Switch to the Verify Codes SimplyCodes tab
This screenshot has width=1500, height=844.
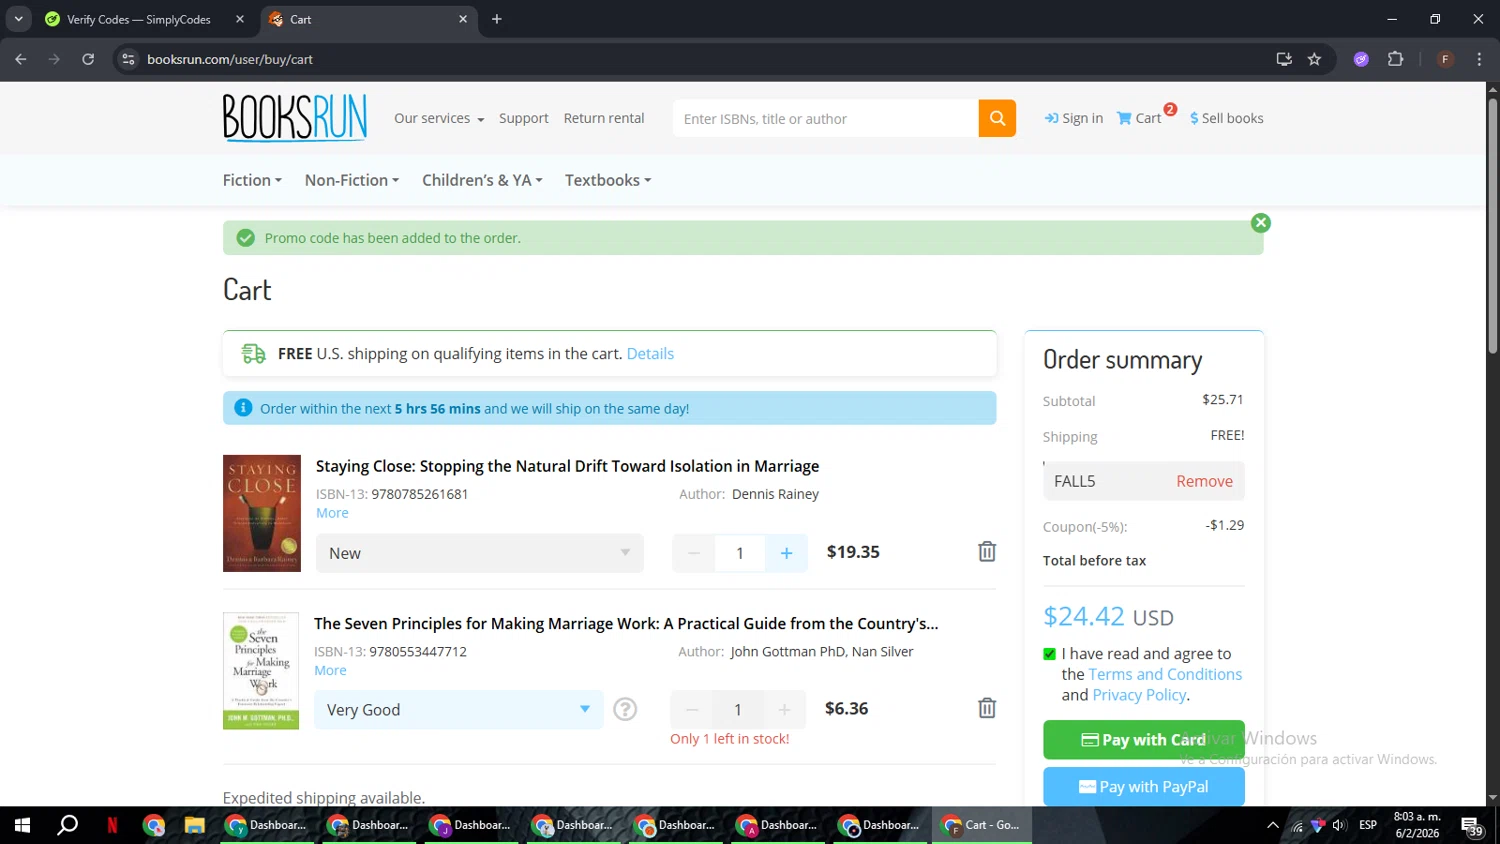tap(140, 19)
